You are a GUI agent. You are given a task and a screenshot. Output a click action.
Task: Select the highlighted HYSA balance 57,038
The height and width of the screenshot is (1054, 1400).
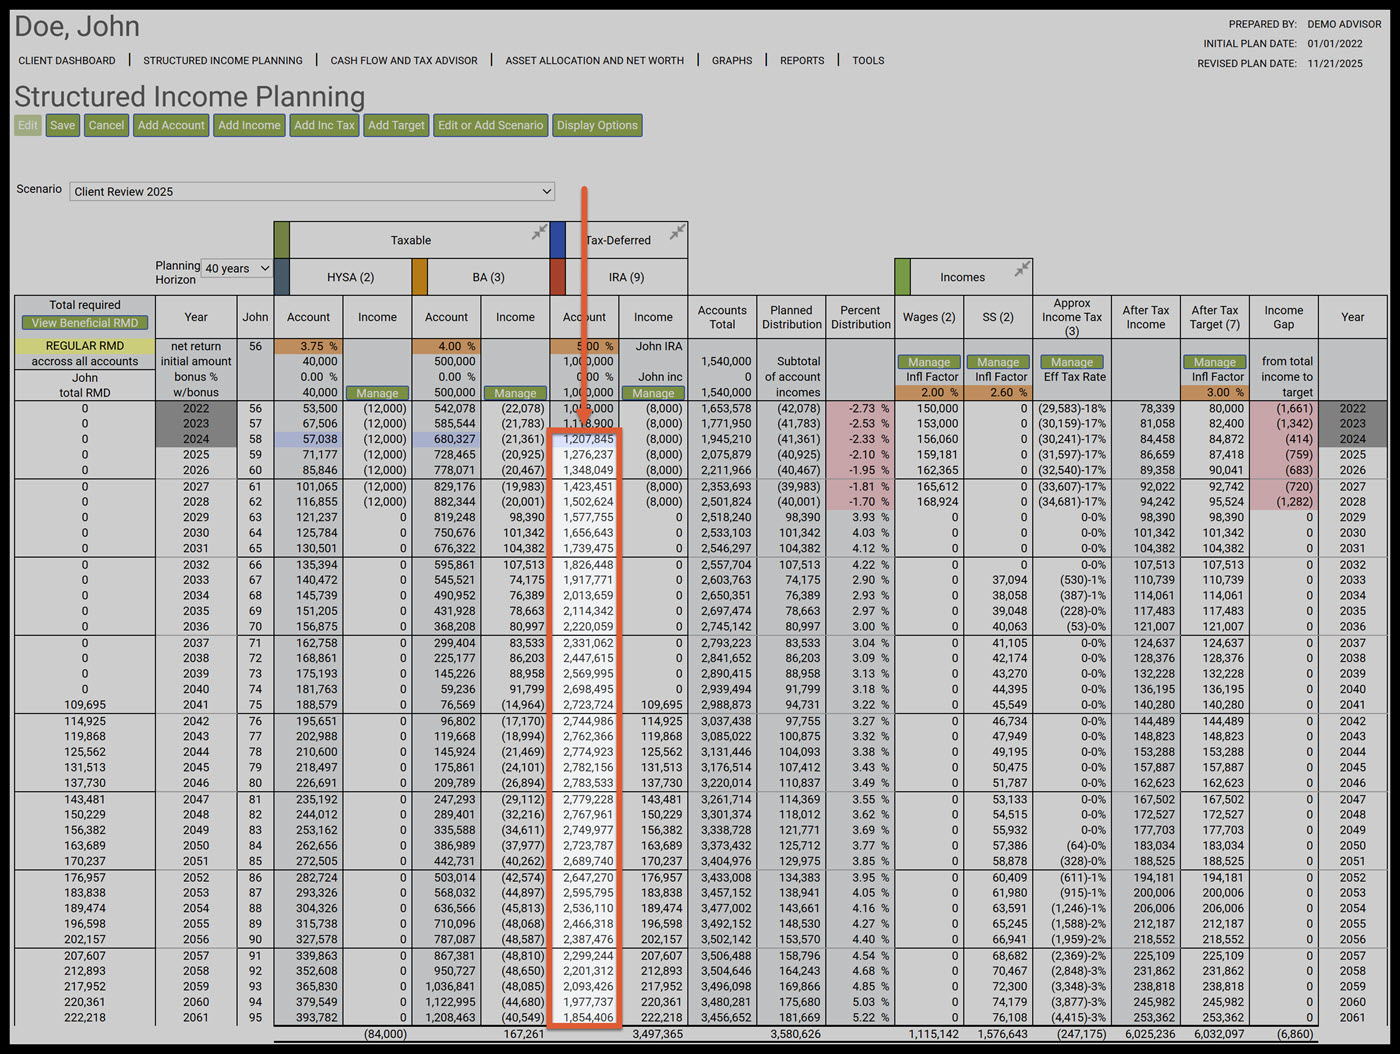coord(308,439)
